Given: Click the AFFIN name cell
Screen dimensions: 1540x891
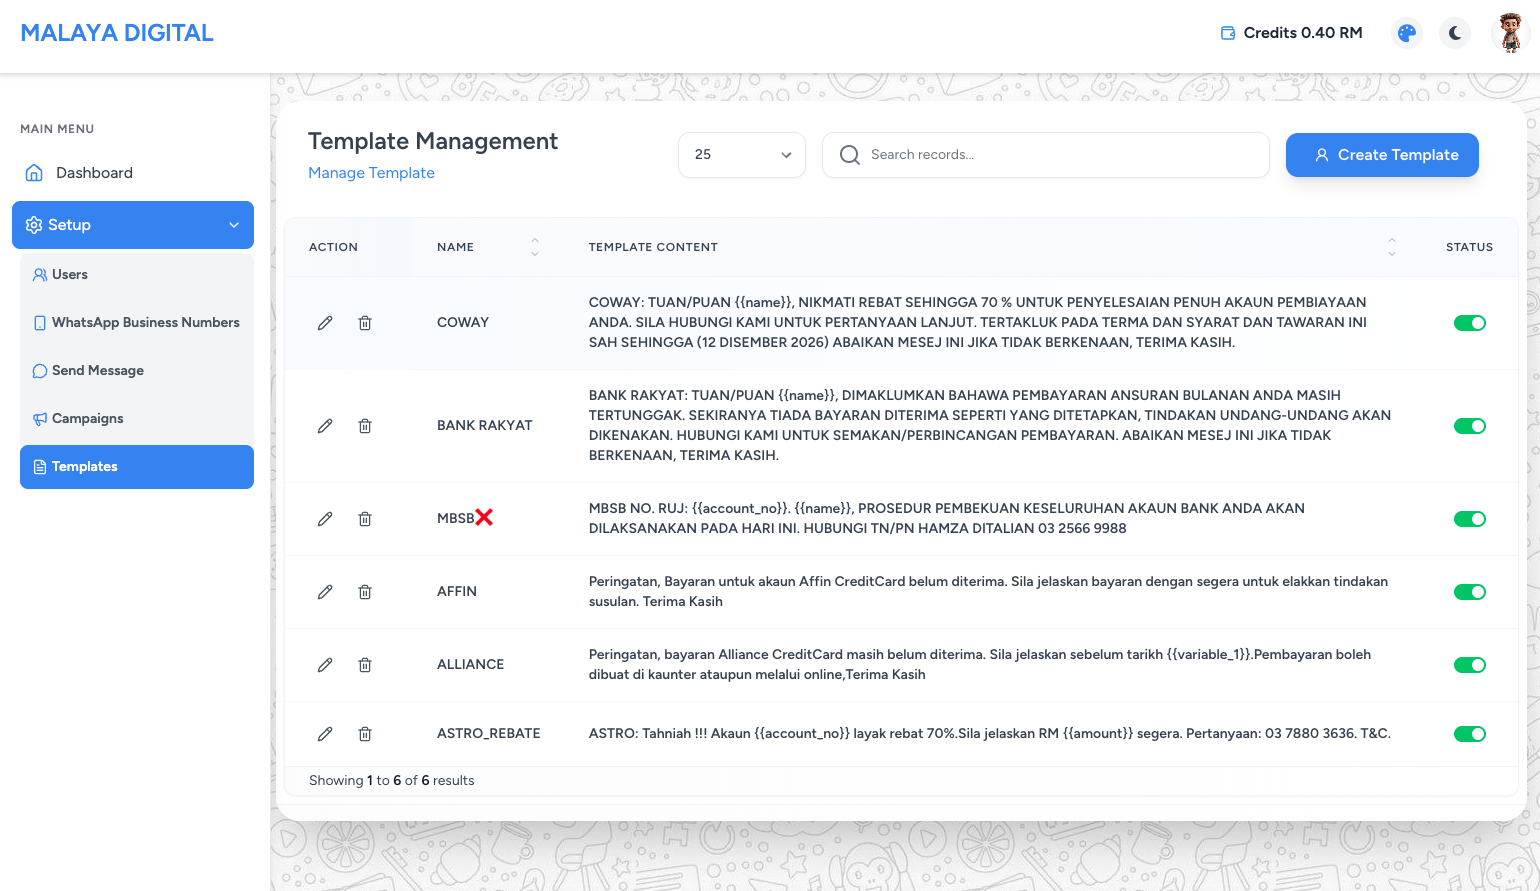Looking at the screenshot, I should coord(457,592).
